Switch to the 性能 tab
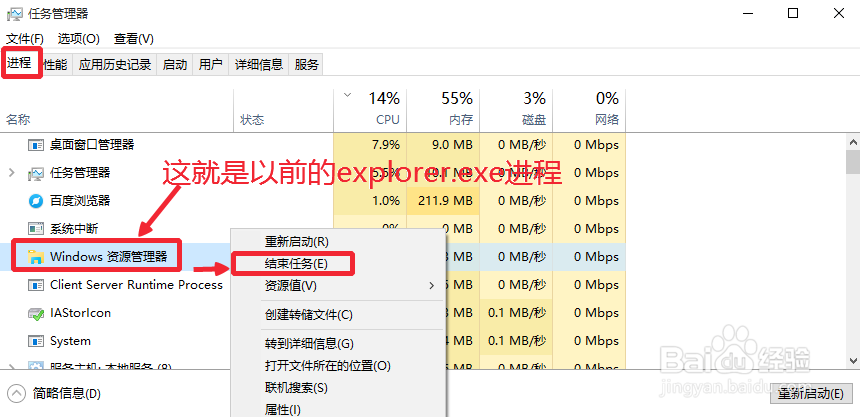This screenshot has height=417, width=860. 55,65
